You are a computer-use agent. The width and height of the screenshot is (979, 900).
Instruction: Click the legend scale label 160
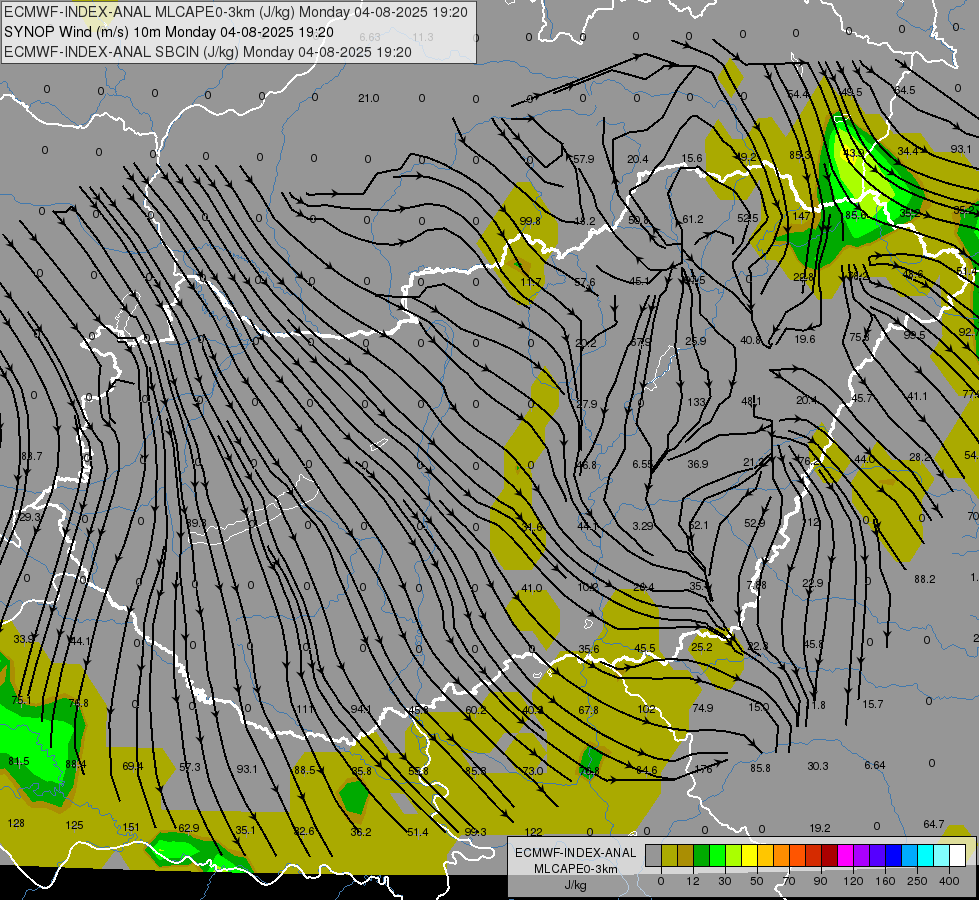click(885, 881)
